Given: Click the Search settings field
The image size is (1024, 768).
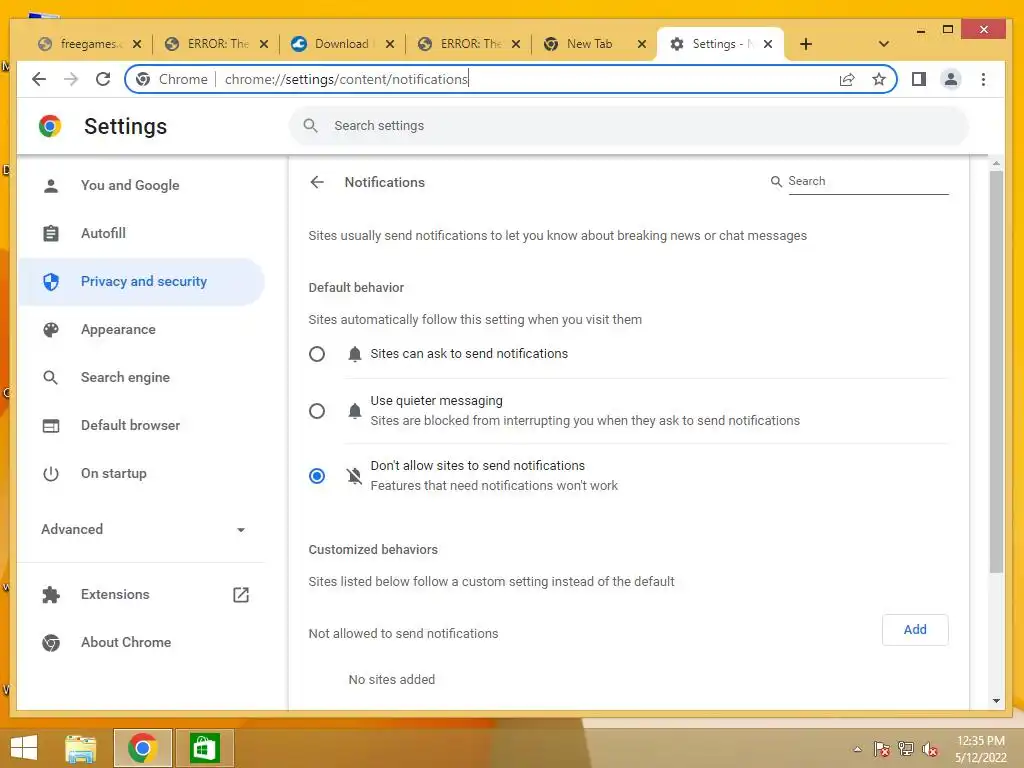Looking at the screenshot, I should [628, 125].
